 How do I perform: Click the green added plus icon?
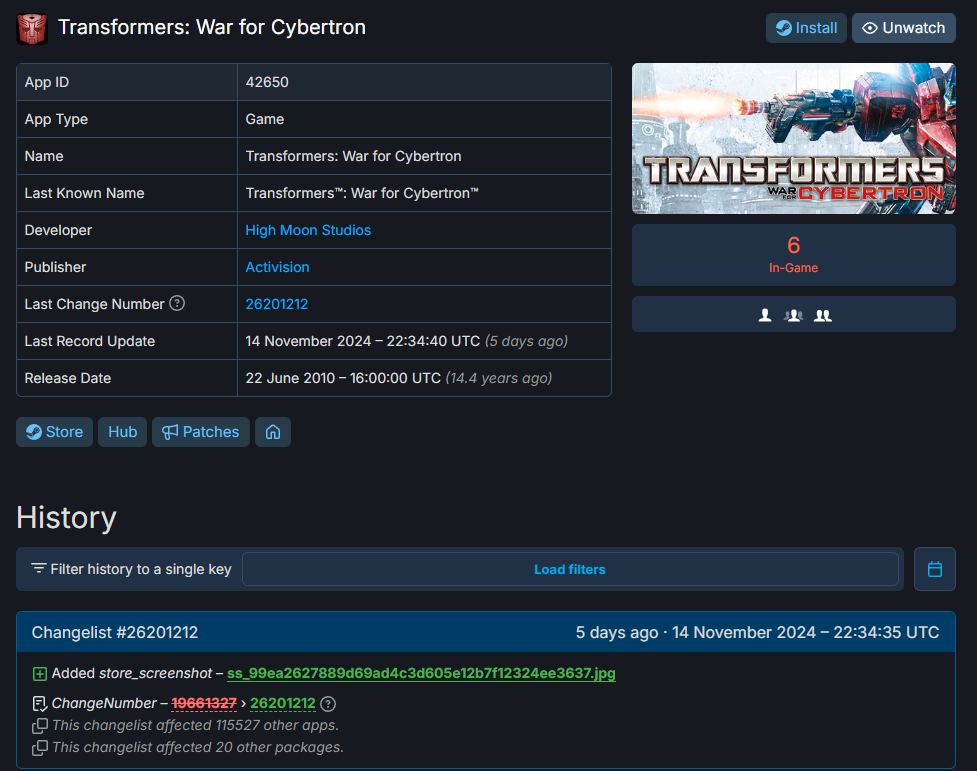click(40, 674)
